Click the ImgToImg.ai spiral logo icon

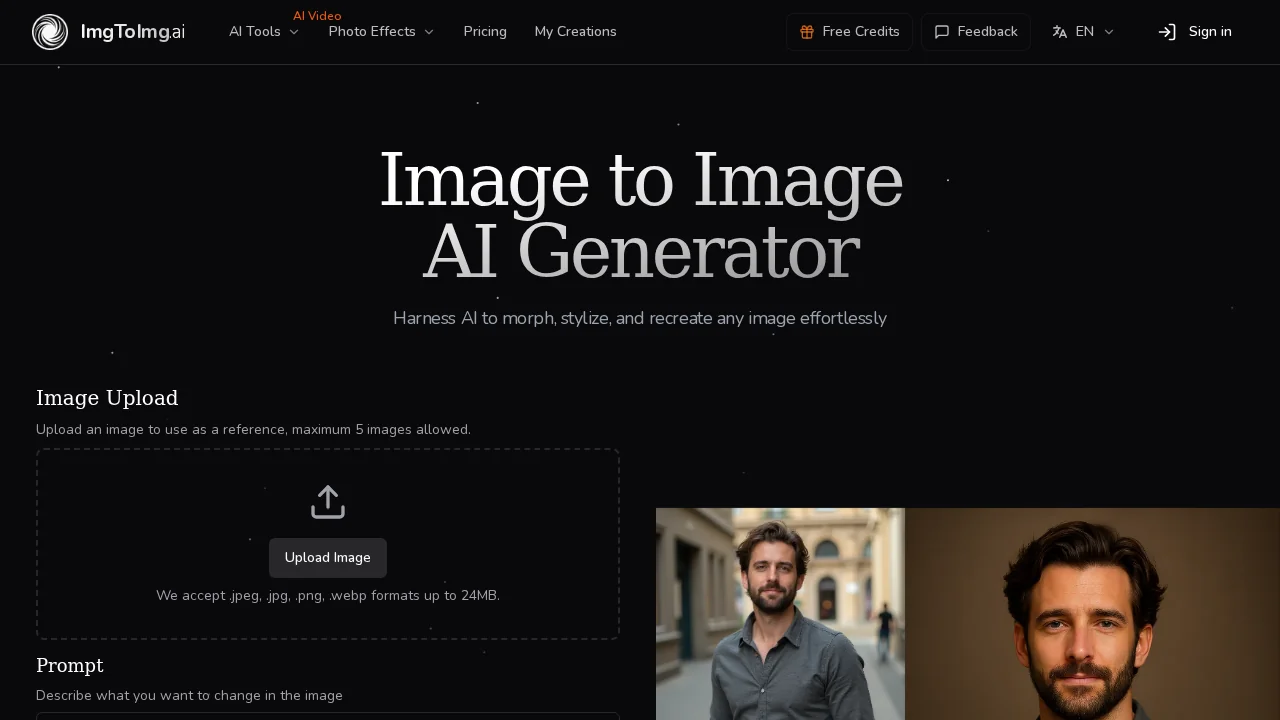coord(50,31)
